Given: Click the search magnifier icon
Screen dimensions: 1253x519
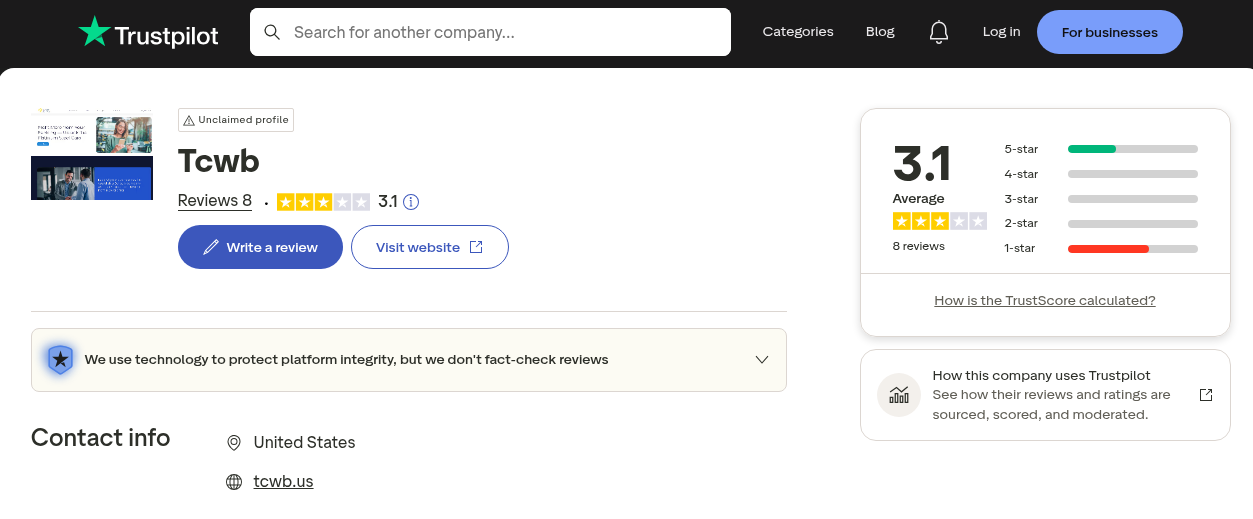Looking at the screenshot, I should pyautogui.click(x=272, y=32).
